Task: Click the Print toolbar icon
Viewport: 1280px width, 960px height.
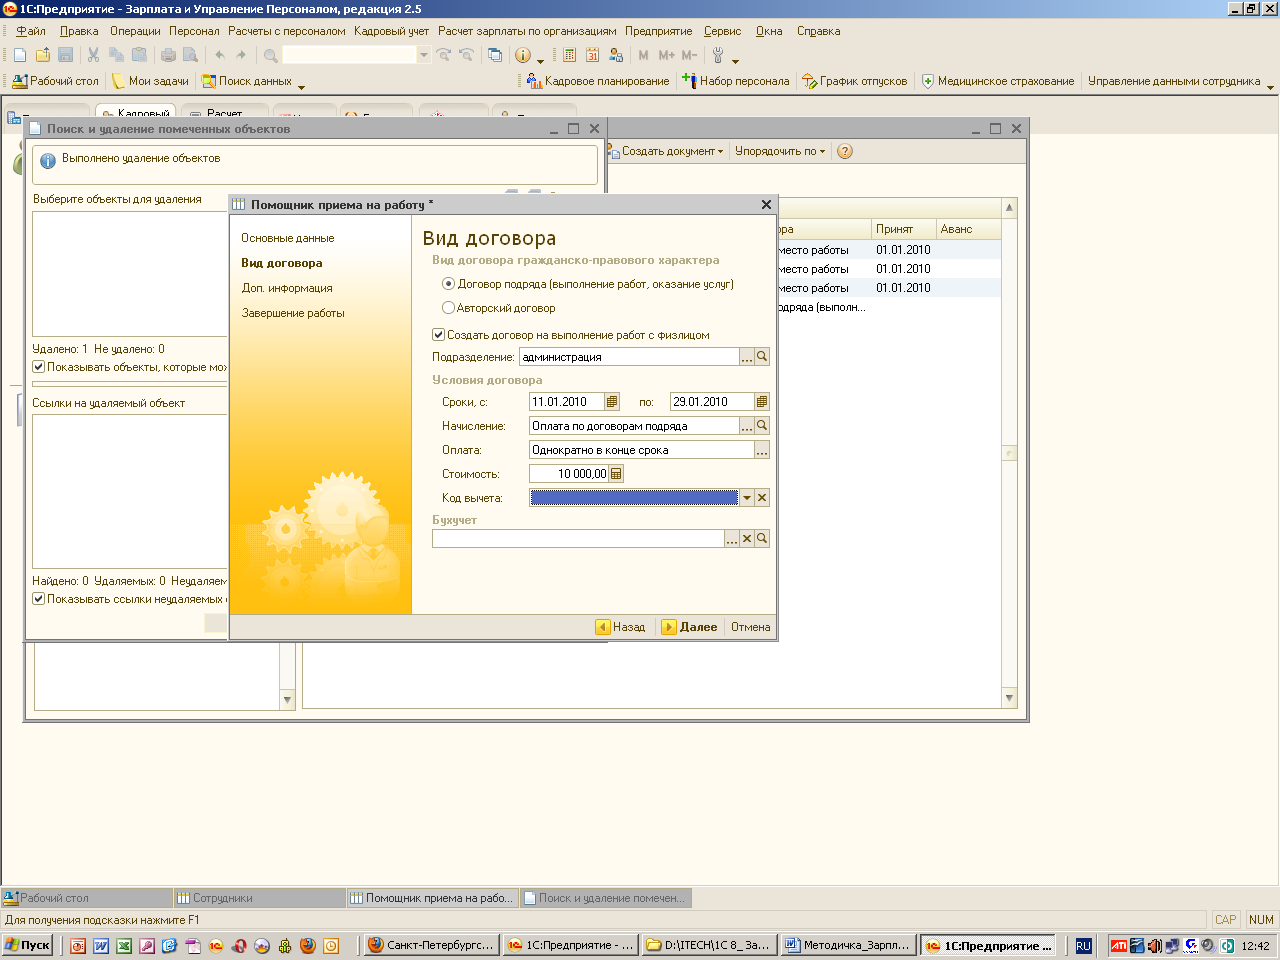Action: click(x=168, y=55)
